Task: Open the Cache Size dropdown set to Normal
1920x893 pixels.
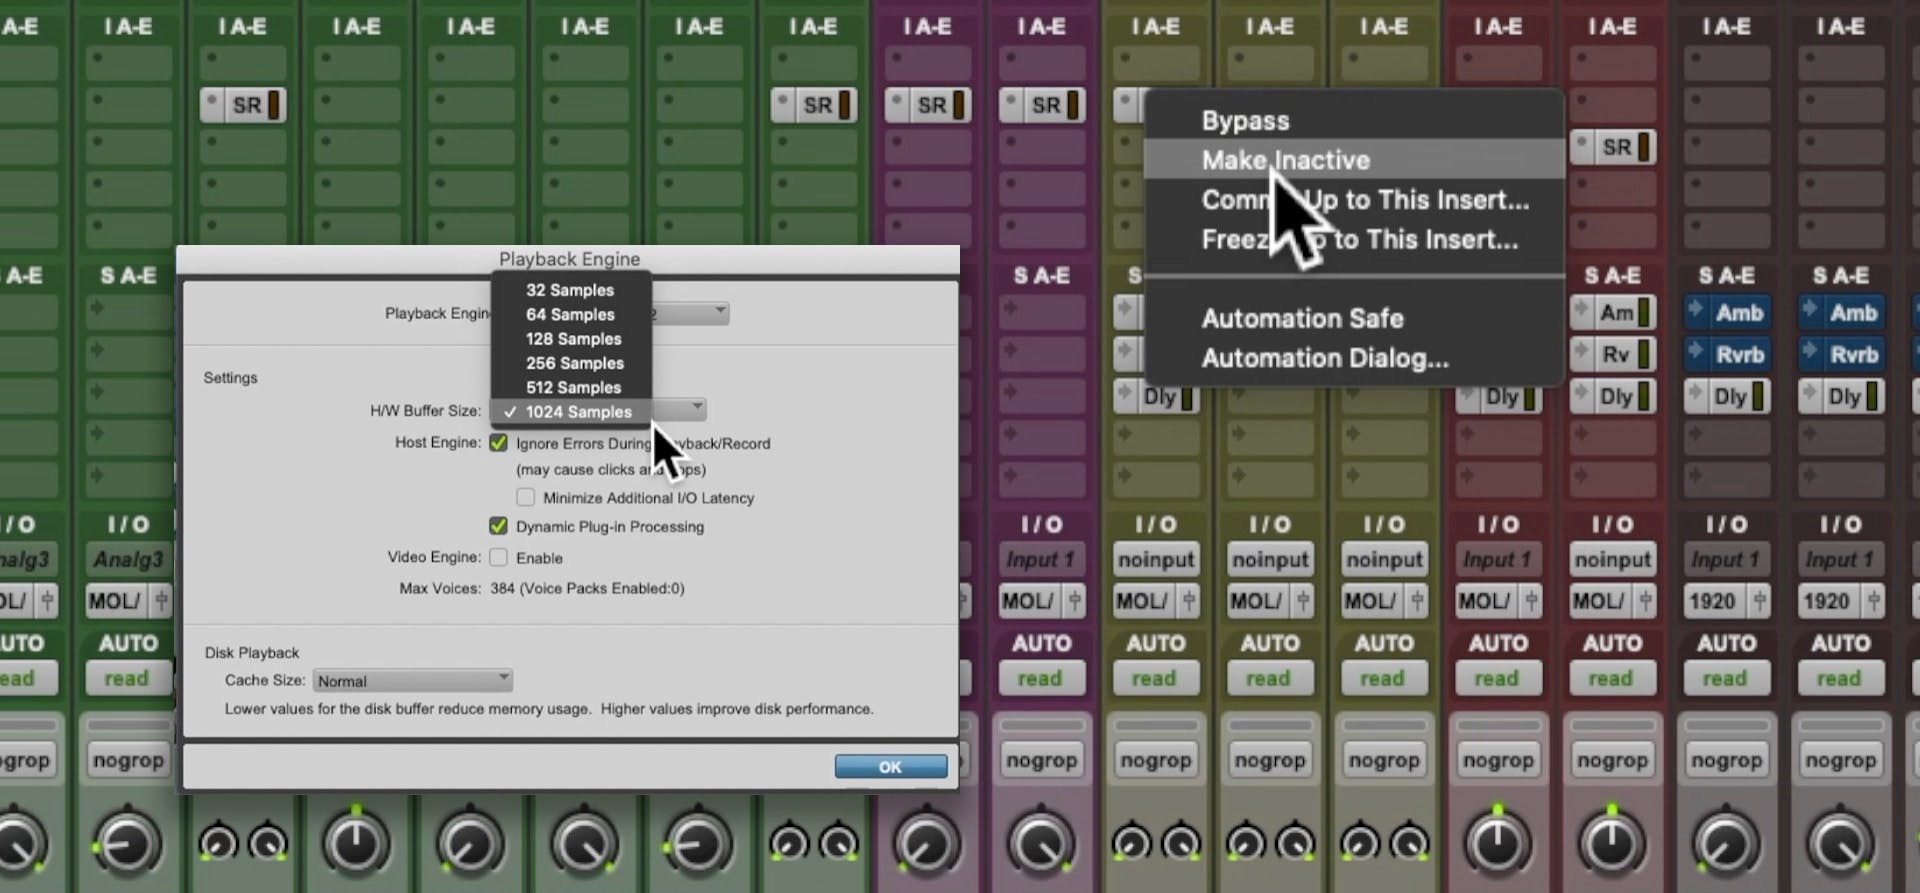Action: [412, 680]
